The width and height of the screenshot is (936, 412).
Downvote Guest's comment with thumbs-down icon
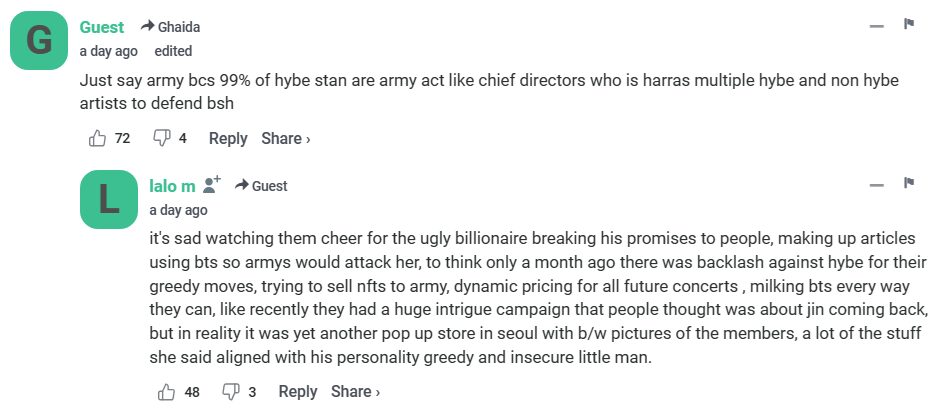[x=160, y=139]
